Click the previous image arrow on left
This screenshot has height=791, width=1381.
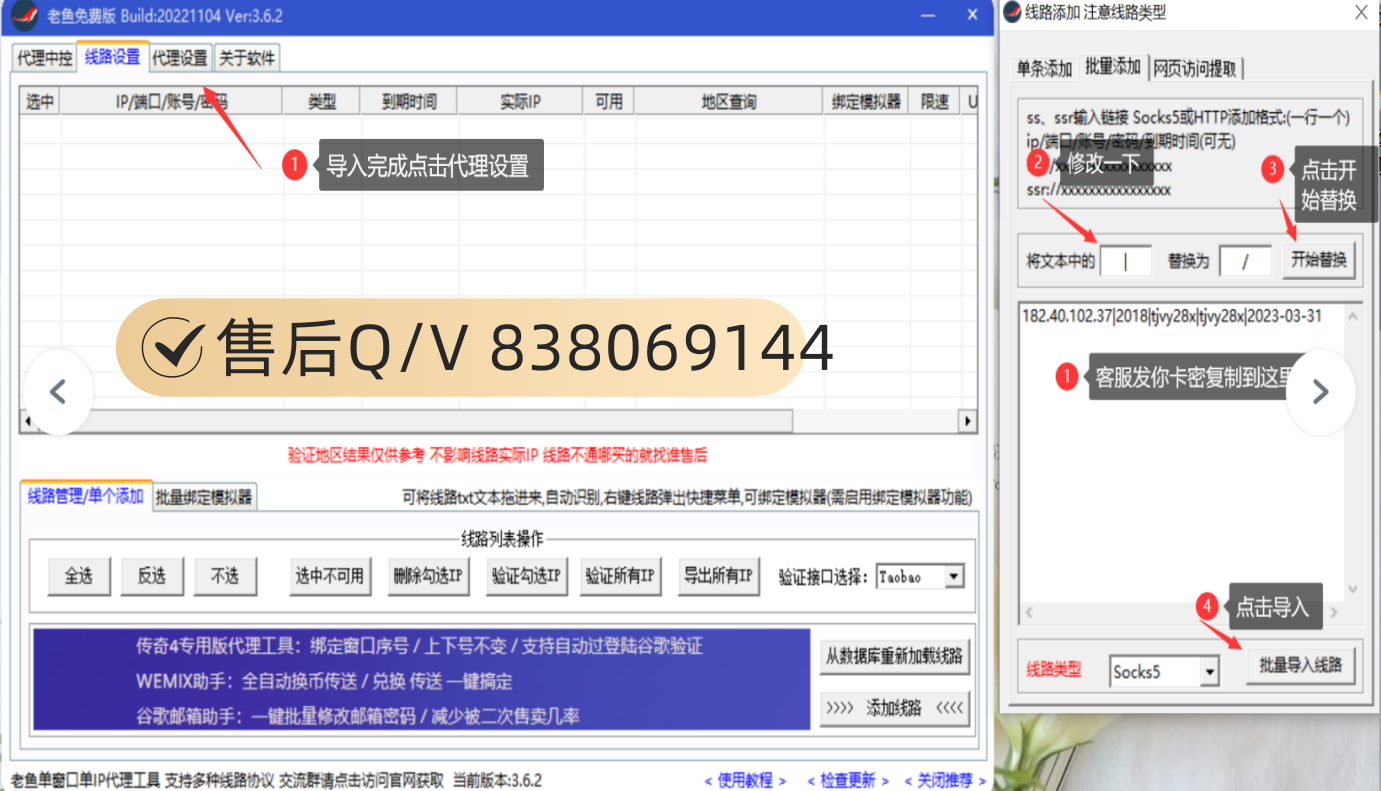point(58,392)
